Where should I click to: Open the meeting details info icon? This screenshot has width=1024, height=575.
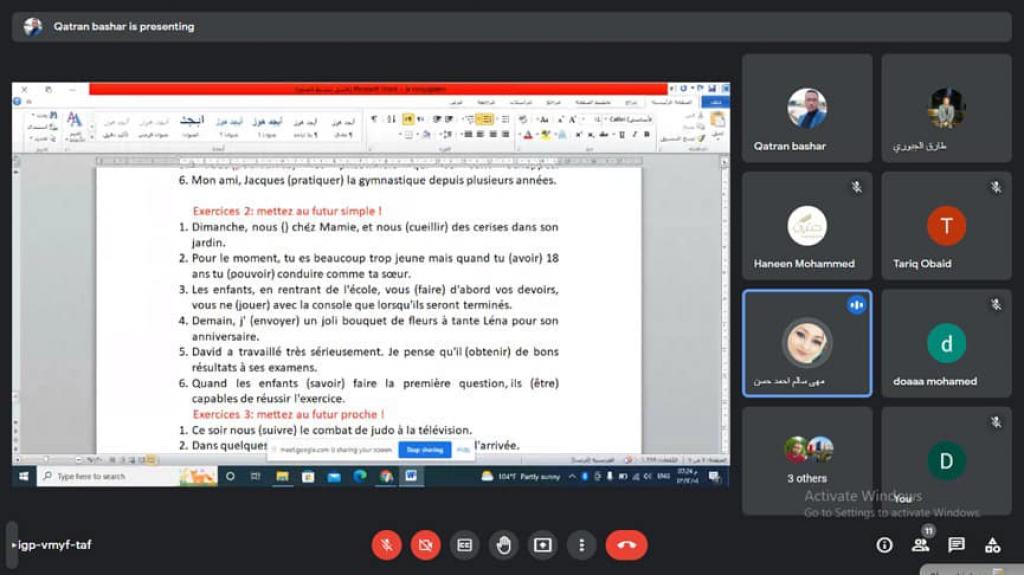884,545
